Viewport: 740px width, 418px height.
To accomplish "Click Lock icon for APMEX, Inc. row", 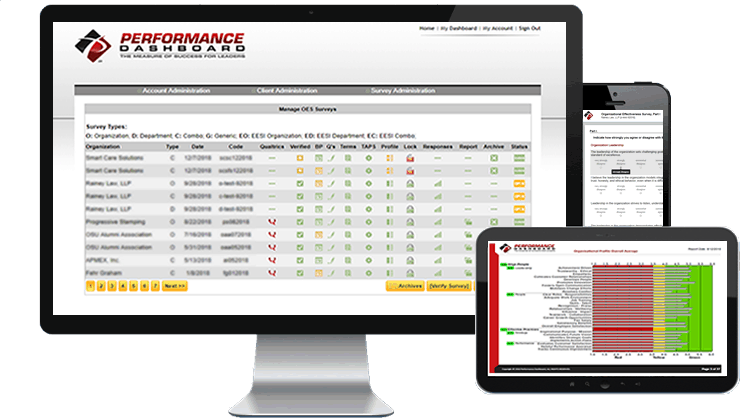I will pyautogui.click(x=410, y=260).
